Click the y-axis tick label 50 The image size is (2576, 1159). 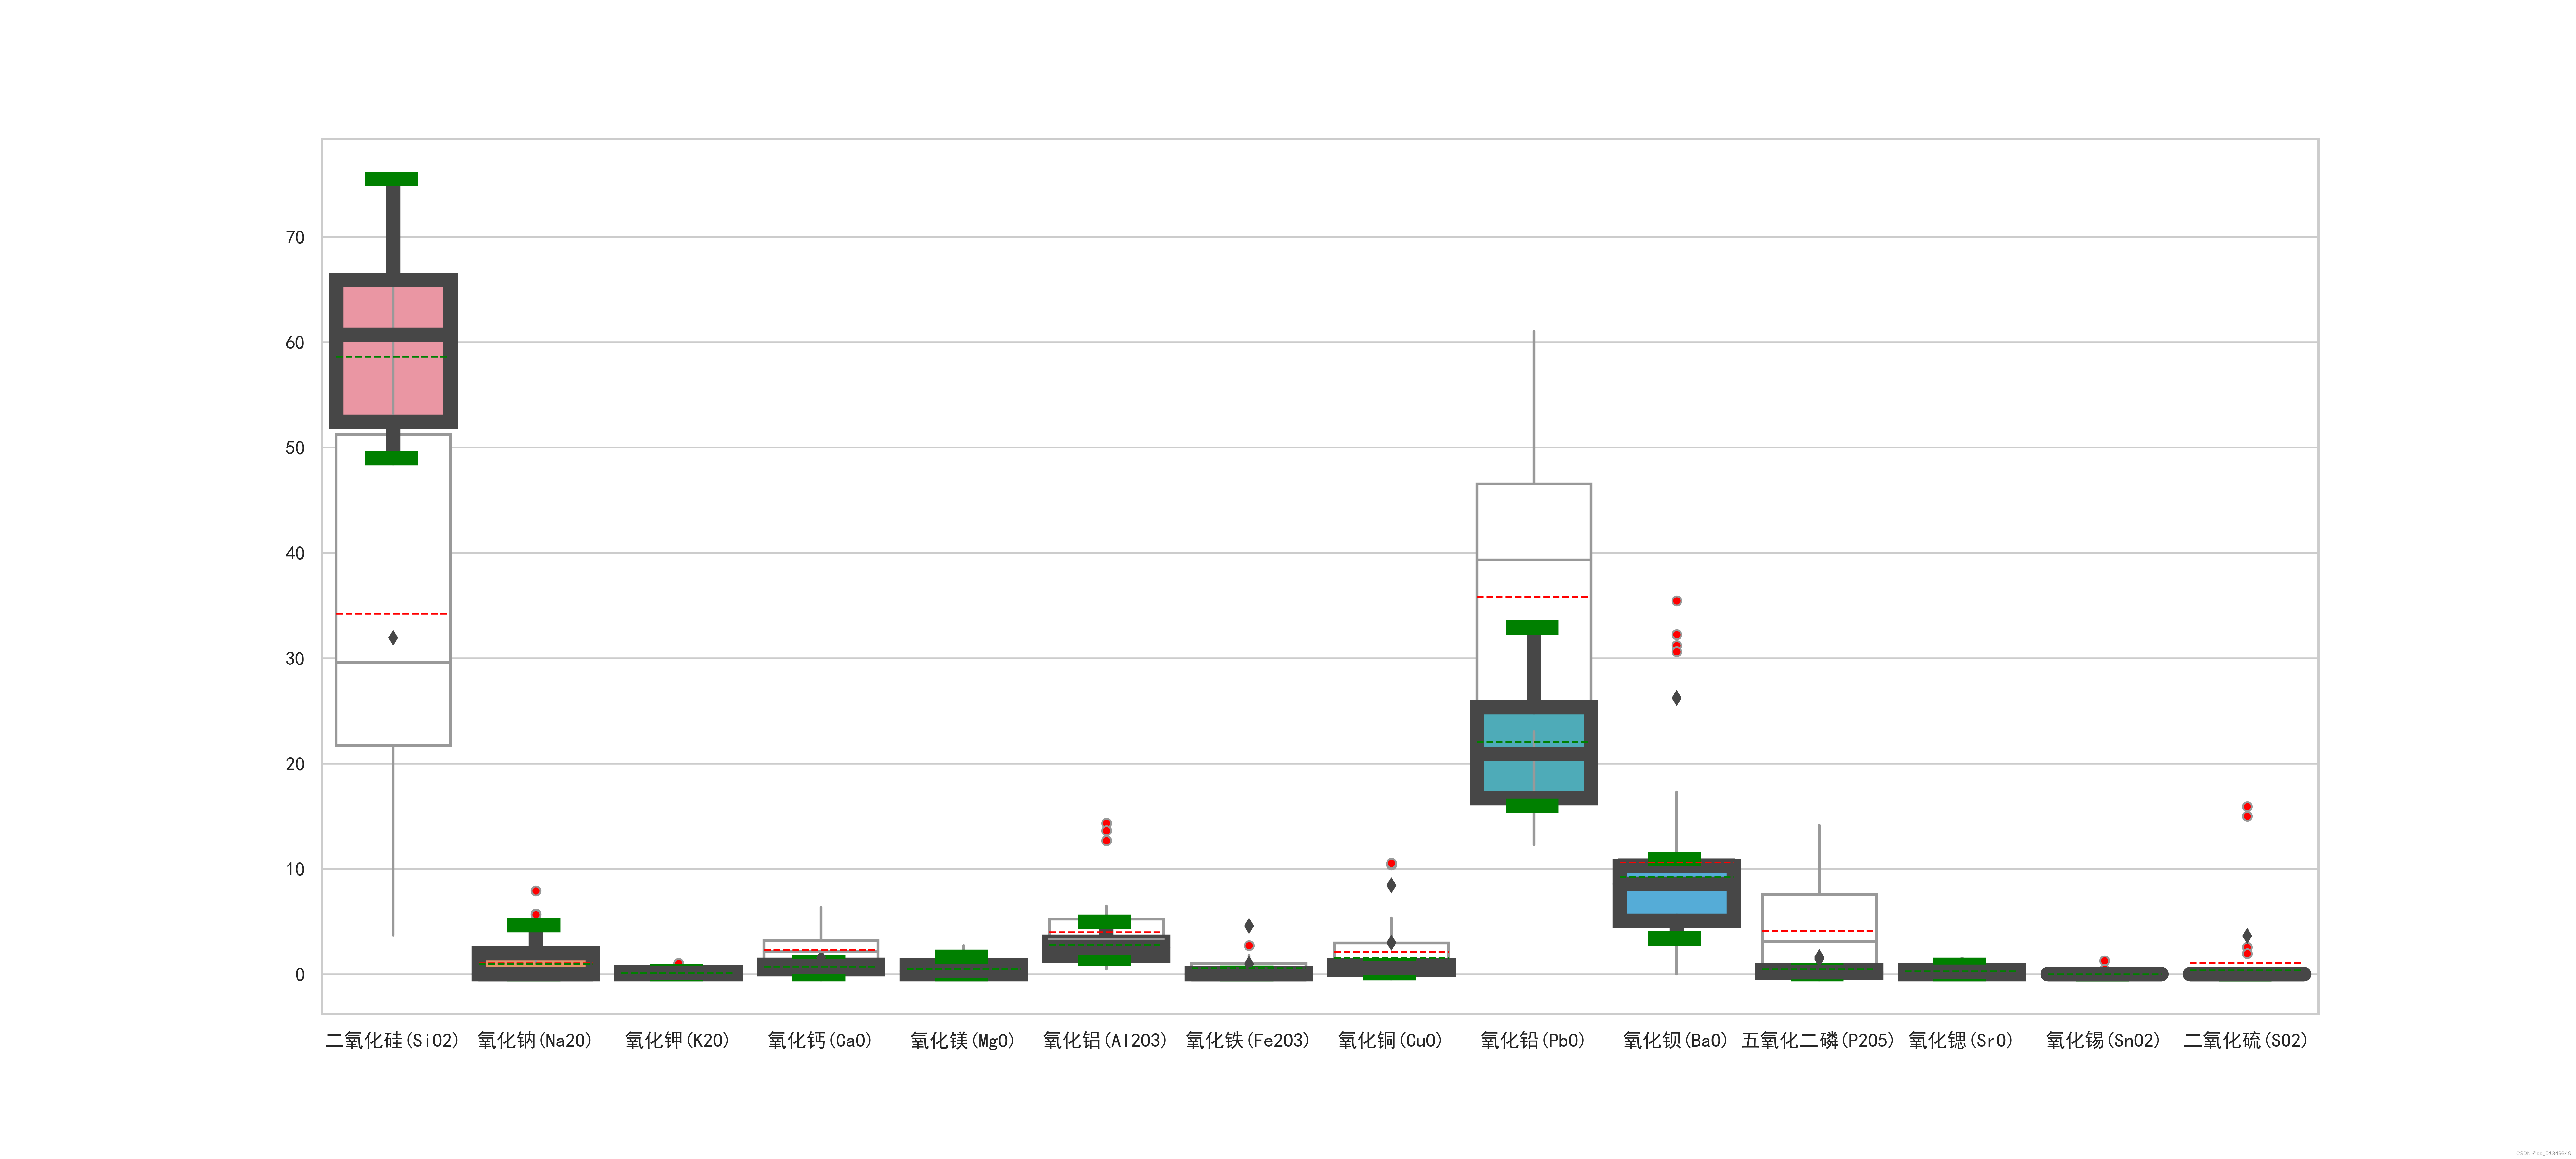[x=295, y=448]
